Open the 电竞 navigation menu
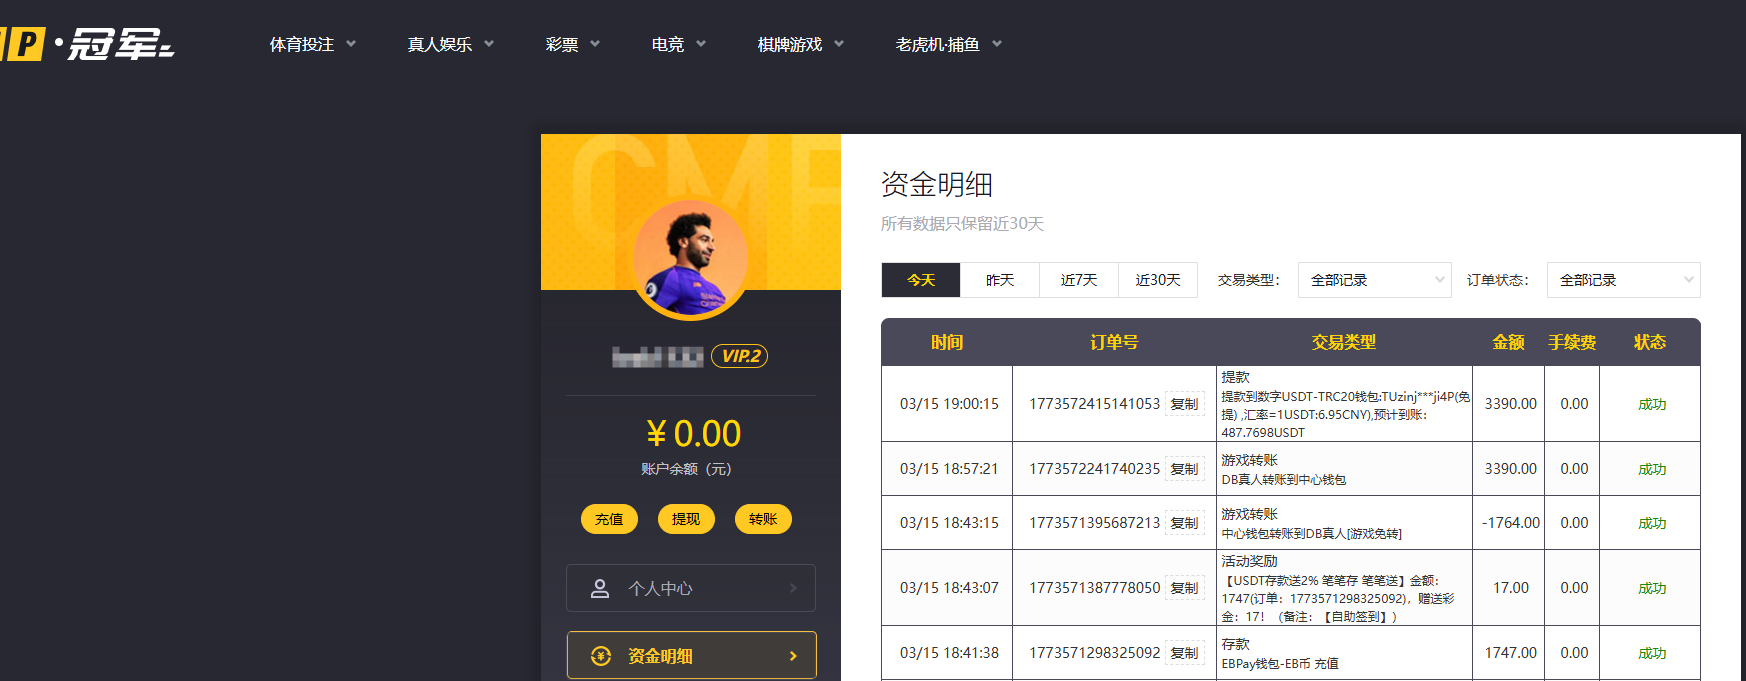This screenshot has height=681, width=1746. 679,44
